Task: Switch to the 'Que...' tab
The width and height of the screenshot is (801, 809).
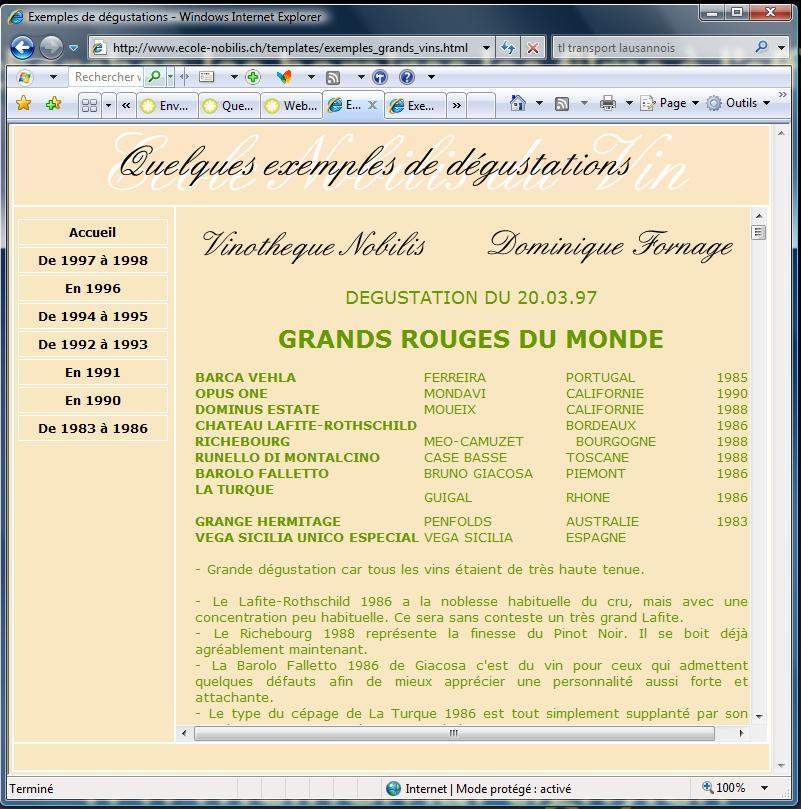Action: click(x=230, y=106)
